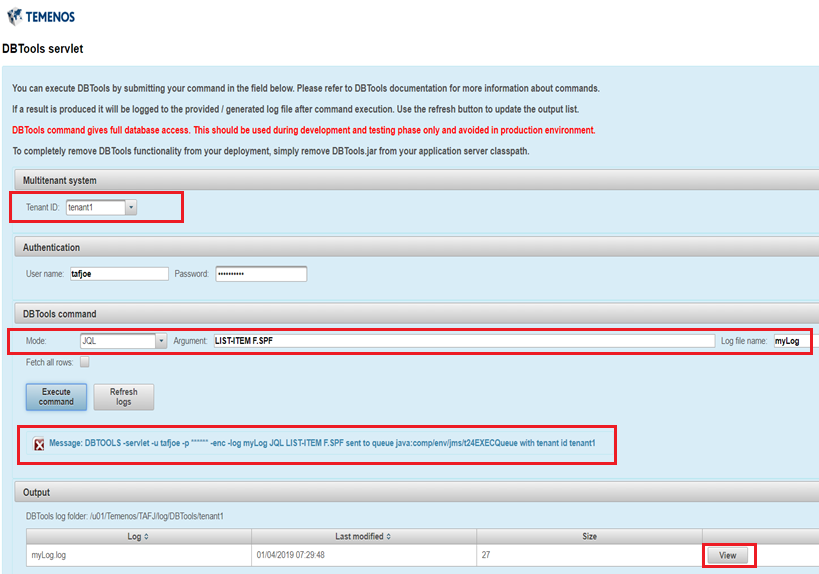Click the Multitenant system section header

pyautogui.click(x=60, y=180)
